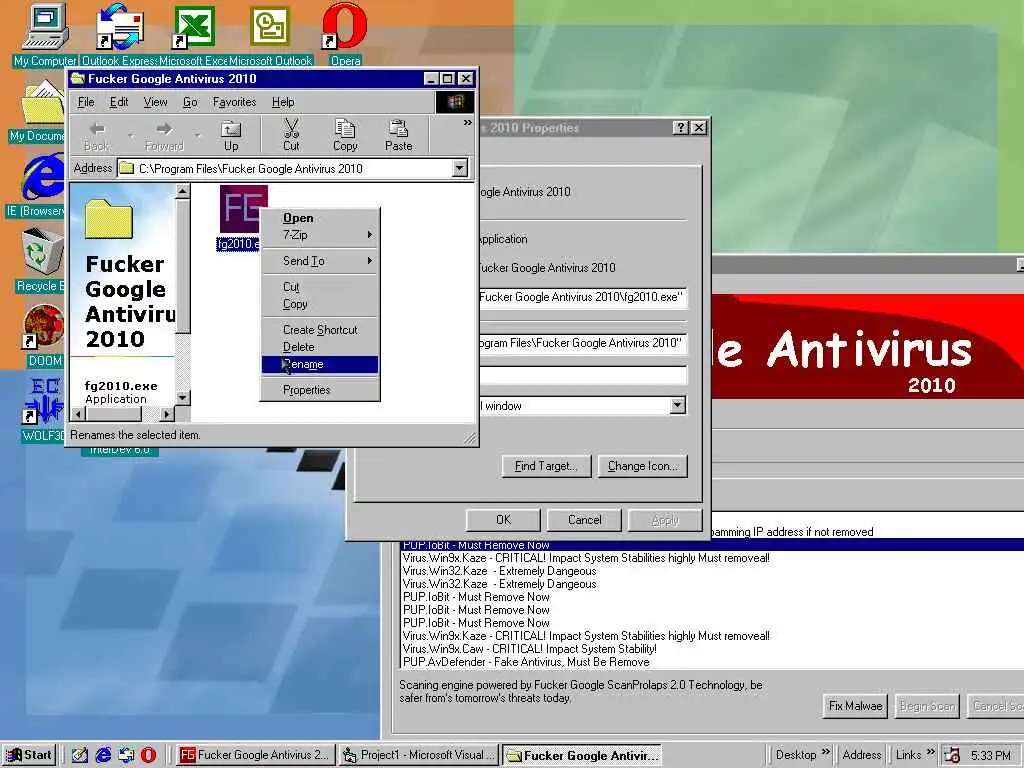Open the Recycle Bin icon

(40, 260)
